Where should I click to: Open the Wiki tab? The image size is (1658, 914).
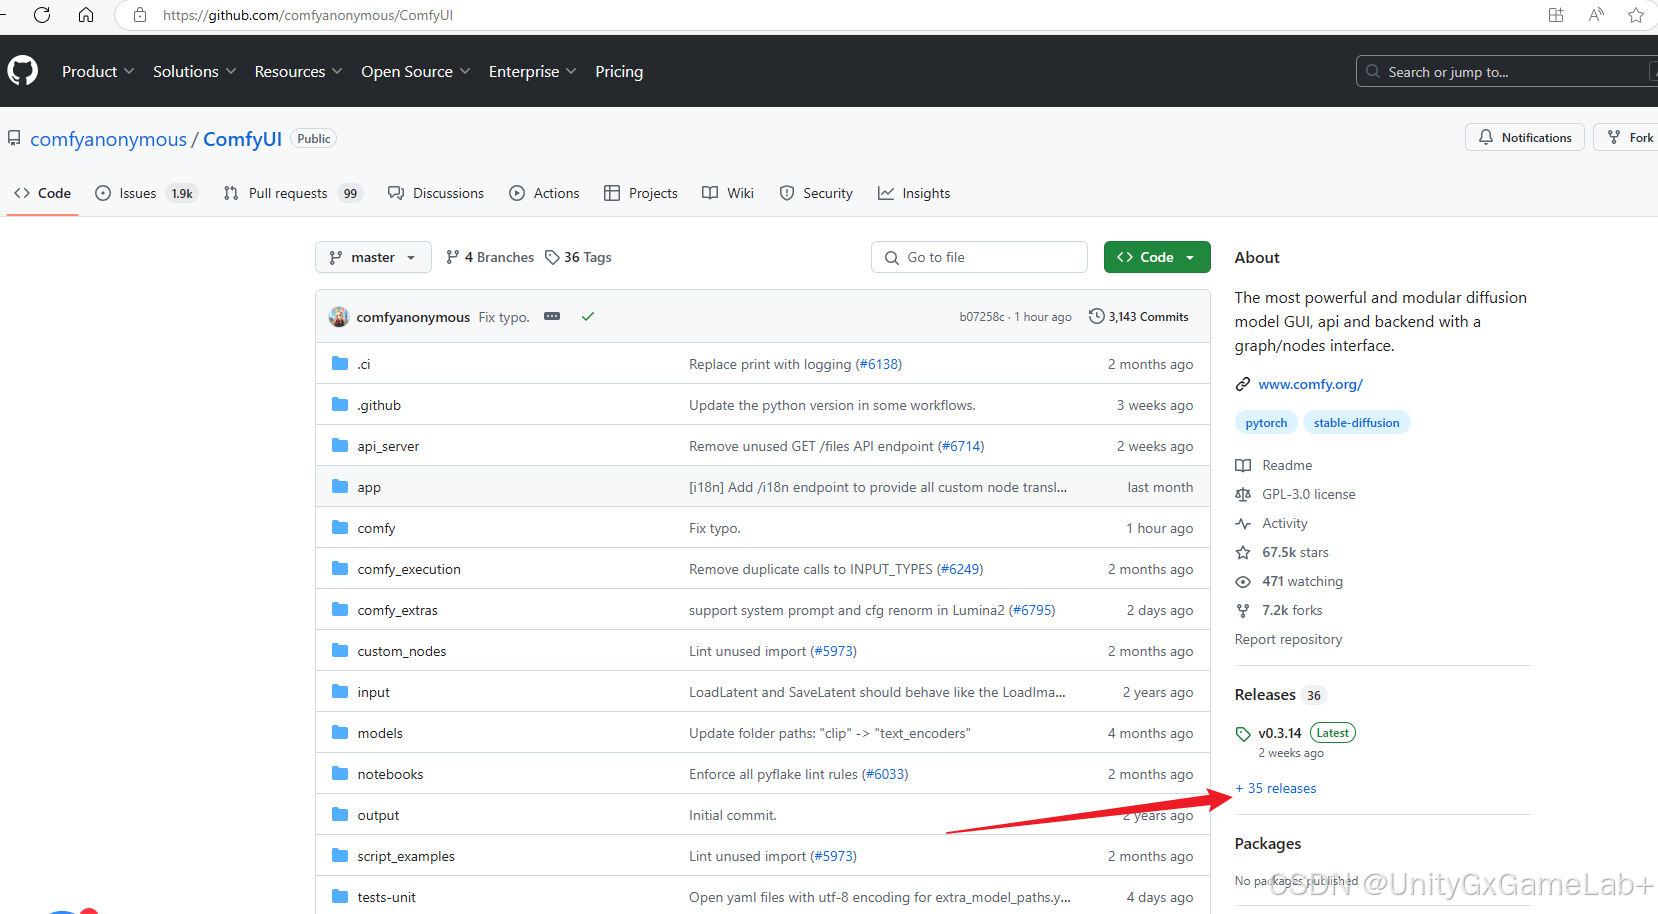[728, 193]
